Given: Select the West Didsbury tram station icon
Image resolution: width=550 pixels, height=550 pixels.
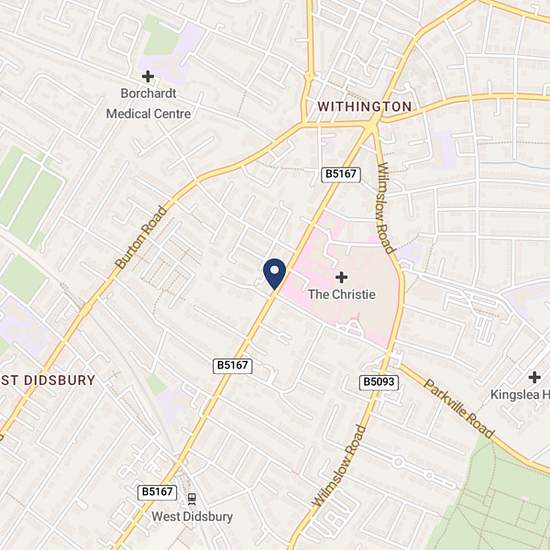Looking at the screenshot, I should tap(192, 498).
